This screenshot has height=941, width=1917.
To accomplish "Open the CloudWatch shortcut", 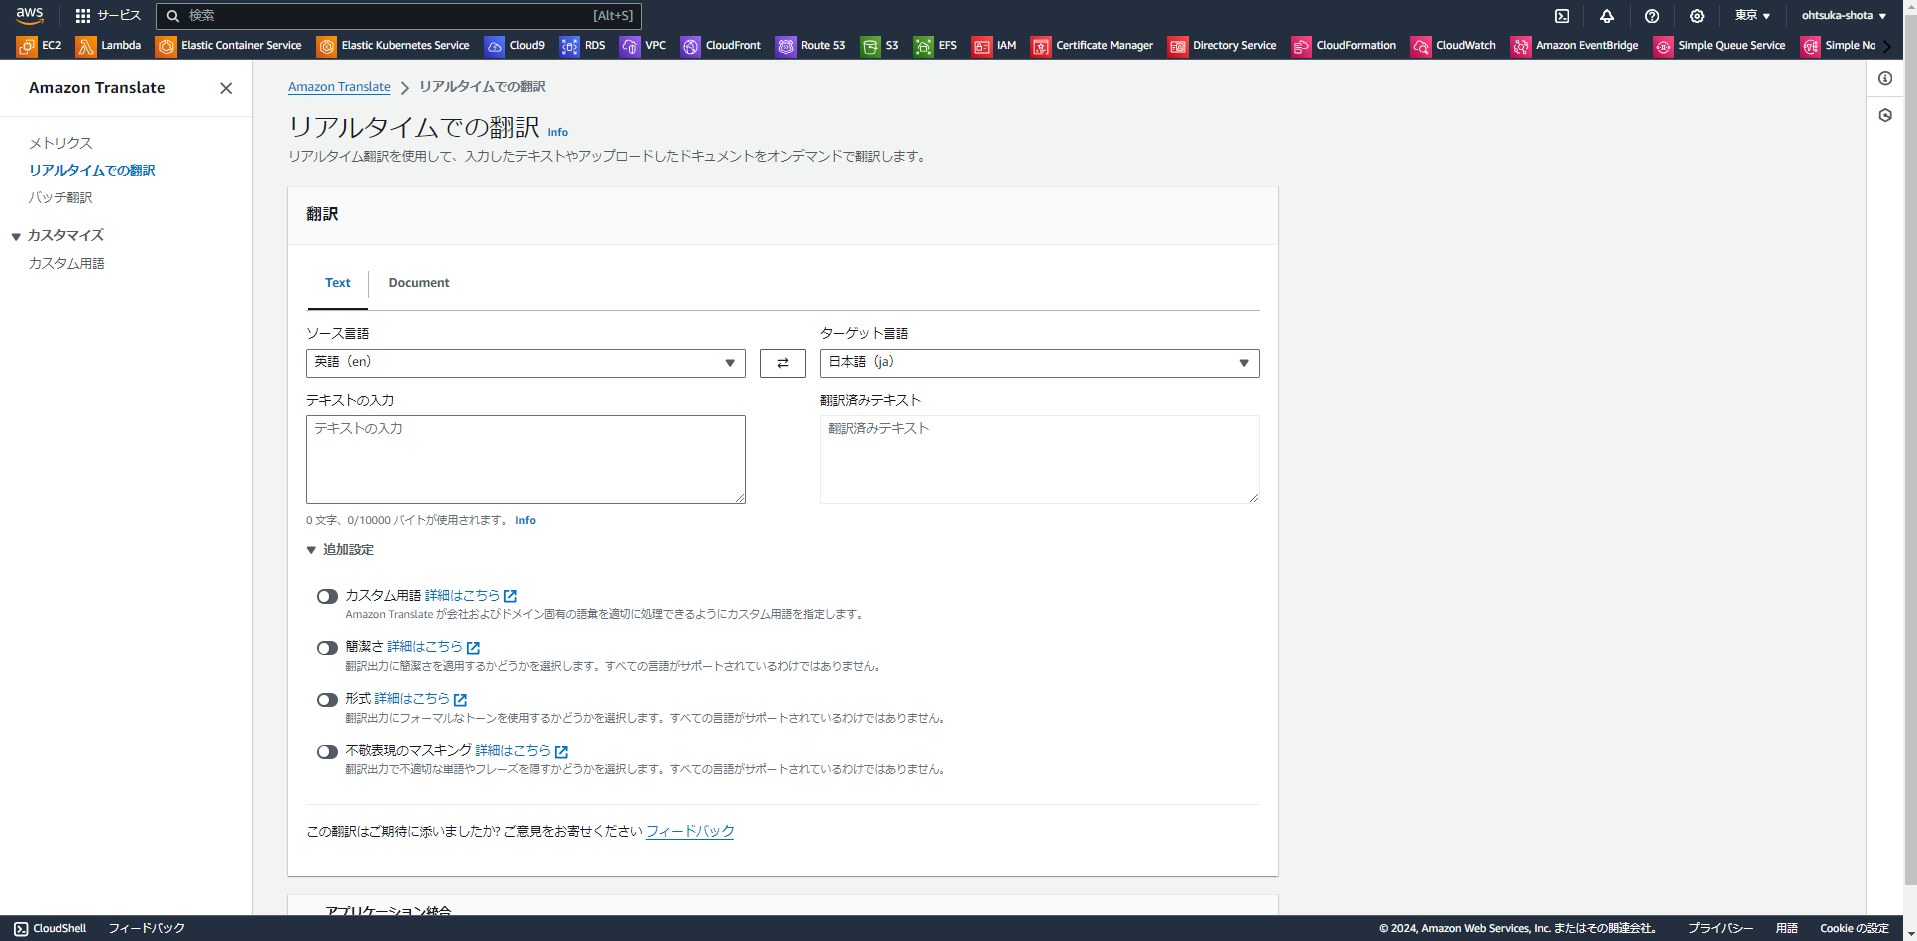I will pyautogui.click(x=1454, y=46).
